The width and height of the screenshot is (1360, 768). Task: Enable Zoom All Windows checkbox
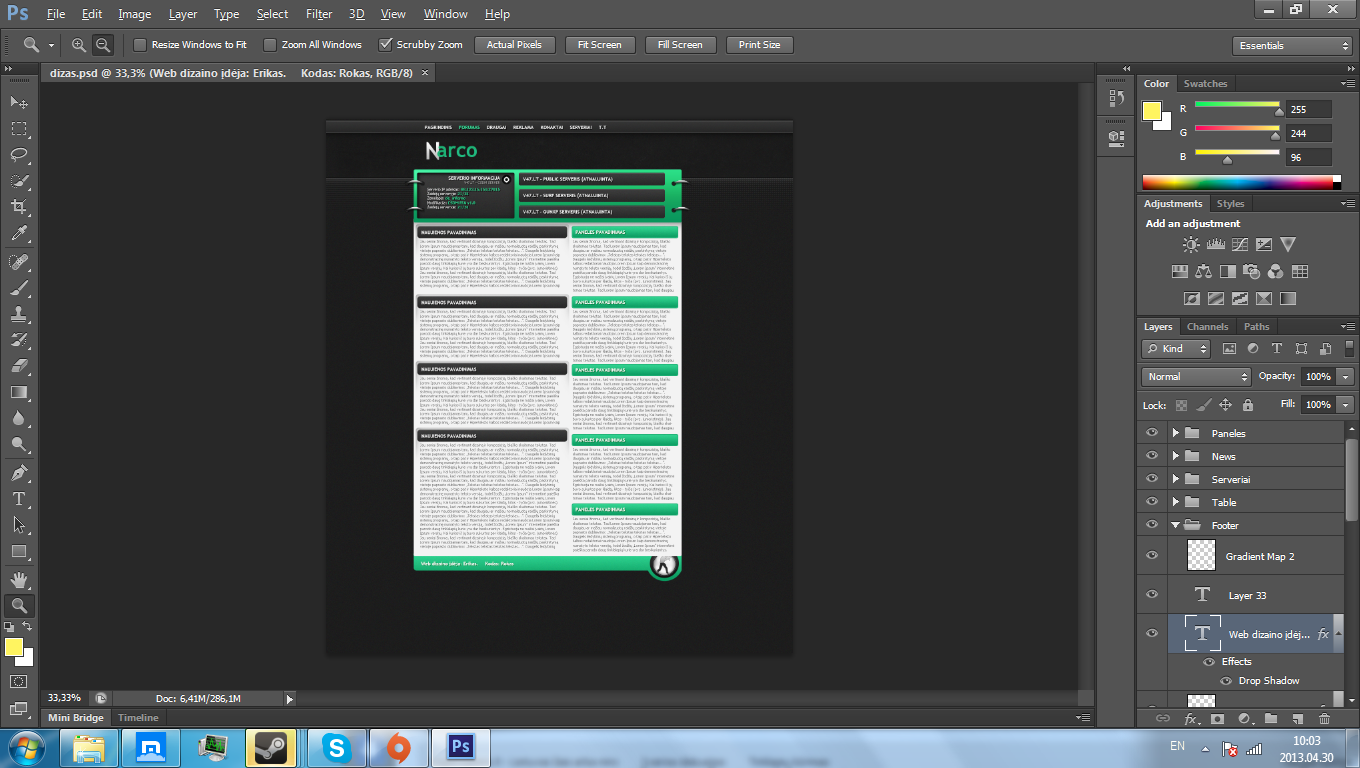pos(270,45)
